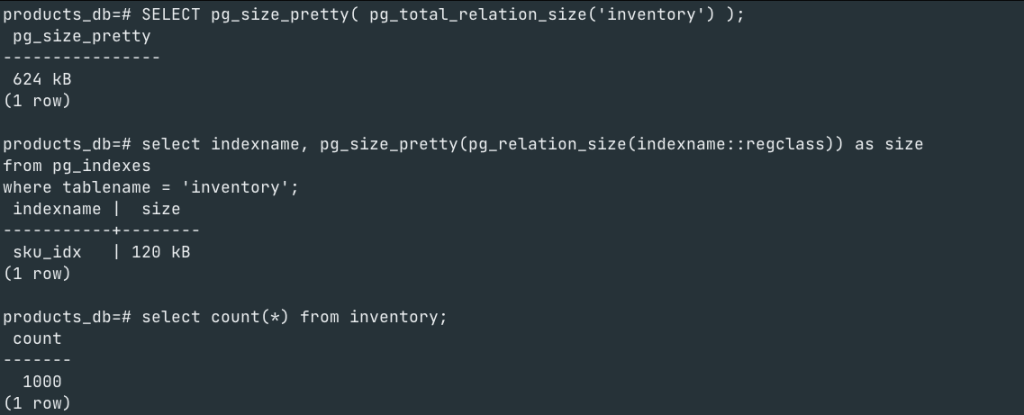
Task: Click the dashed separator under the count header
Action: (37, 361)
